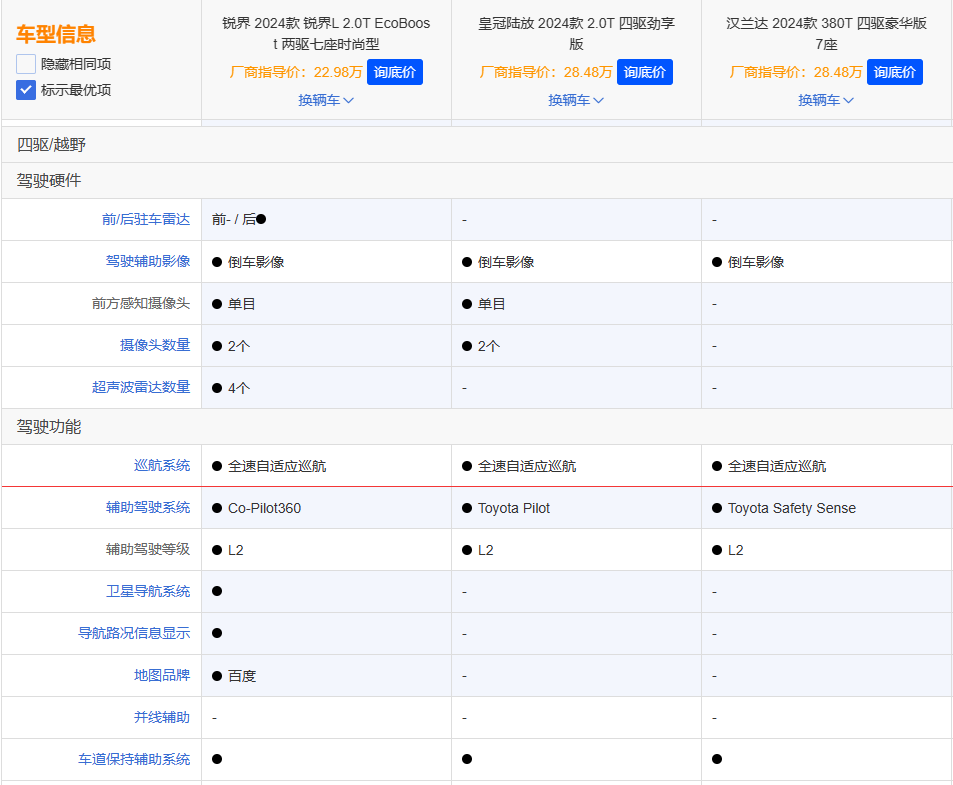Open the 地图品牌 parameter link
The height and width of the screenshot is (785, 953).
(x=161, y=675)
